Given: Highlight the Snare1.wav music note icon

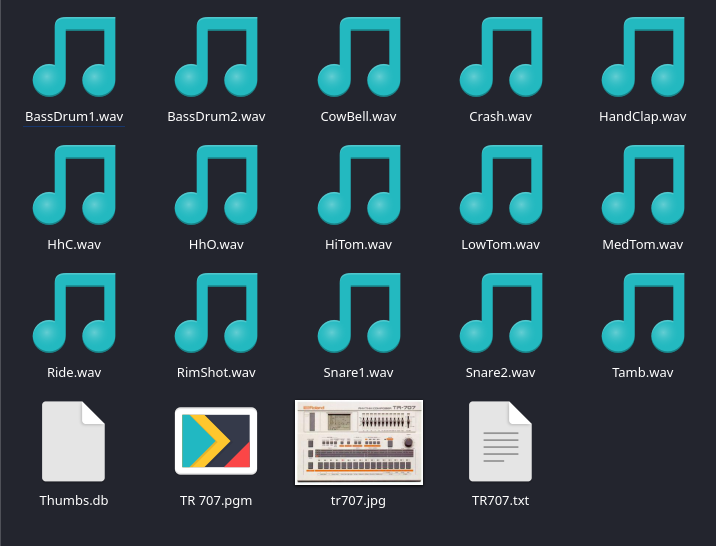Looking at the screenshot, I should (359, 313).
